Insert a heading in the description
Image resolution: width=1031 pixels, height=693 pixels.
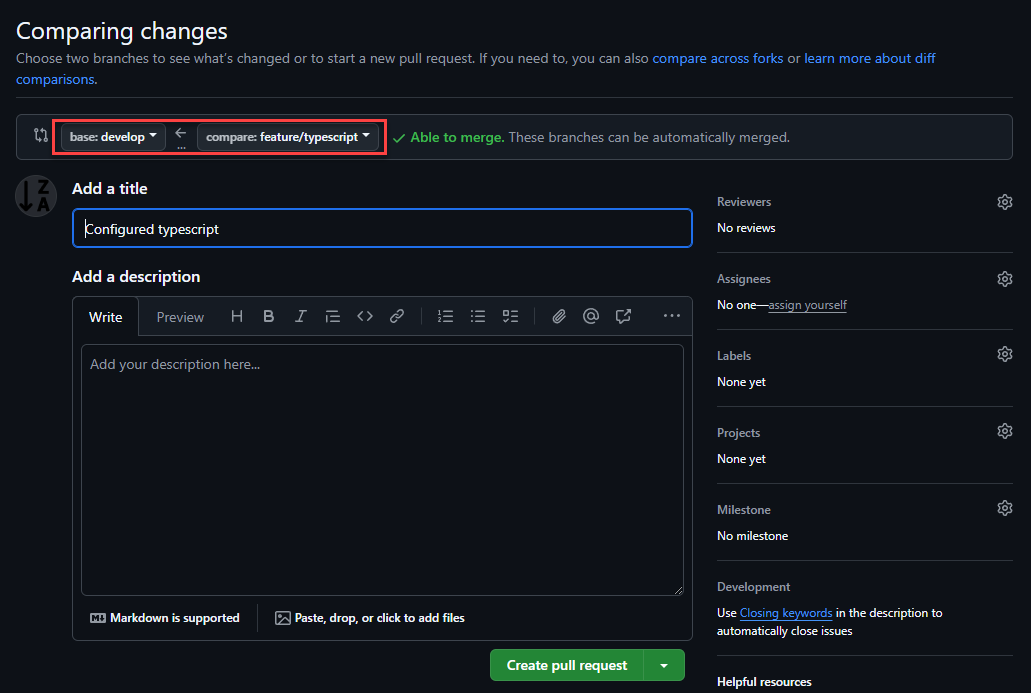(x=237, y=316)
